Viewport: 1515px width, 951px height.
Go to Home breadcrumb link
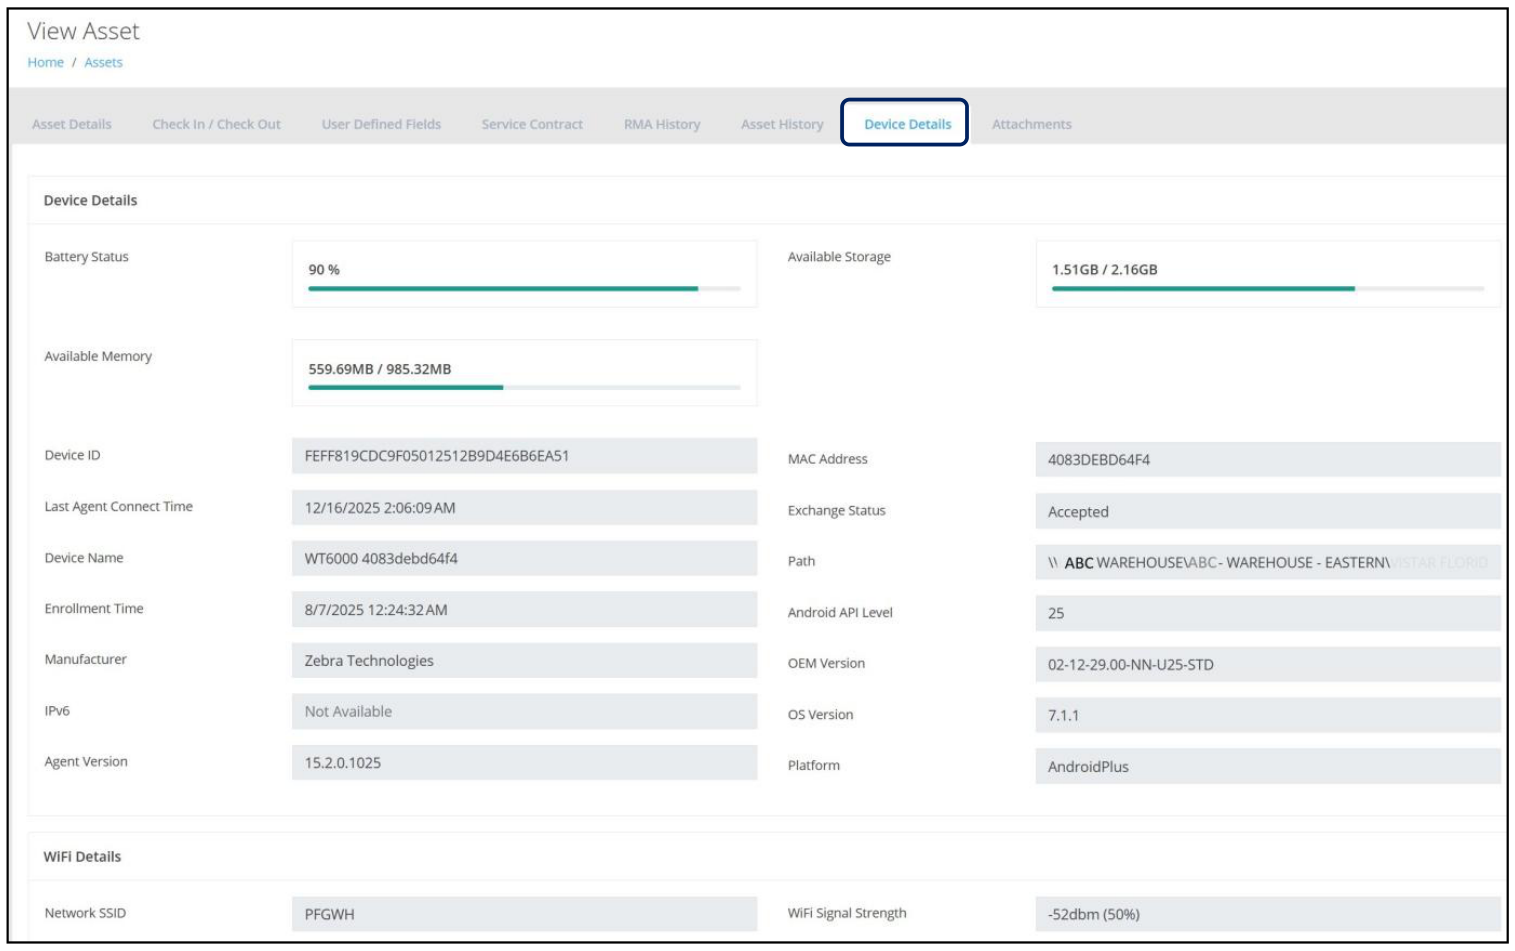tap(46, 62)
